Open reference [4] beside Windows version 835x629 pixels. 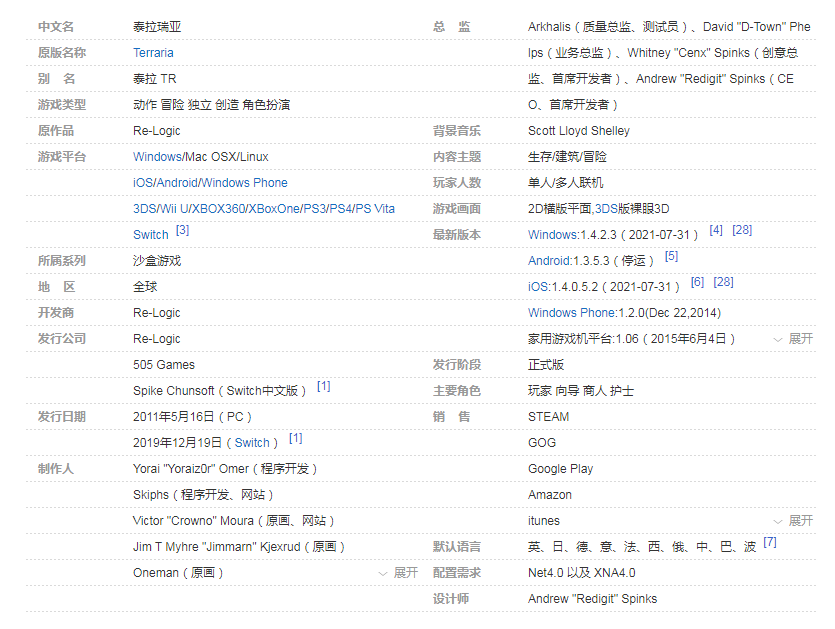tap(716, 230)
